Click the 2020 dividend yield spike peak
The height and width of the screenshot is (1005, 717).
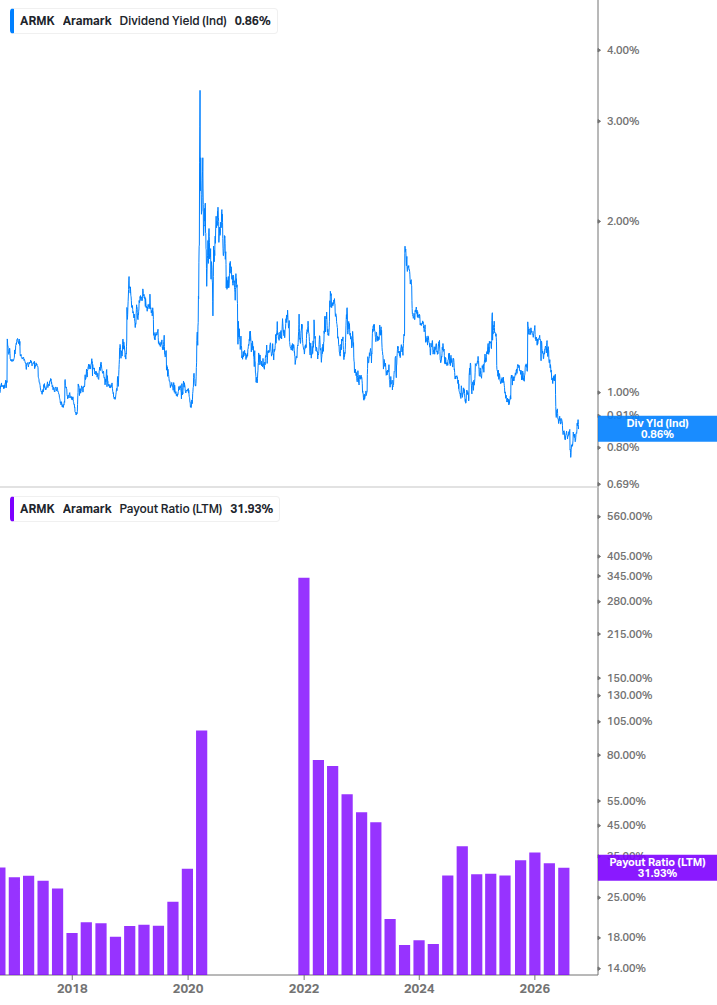200,92
